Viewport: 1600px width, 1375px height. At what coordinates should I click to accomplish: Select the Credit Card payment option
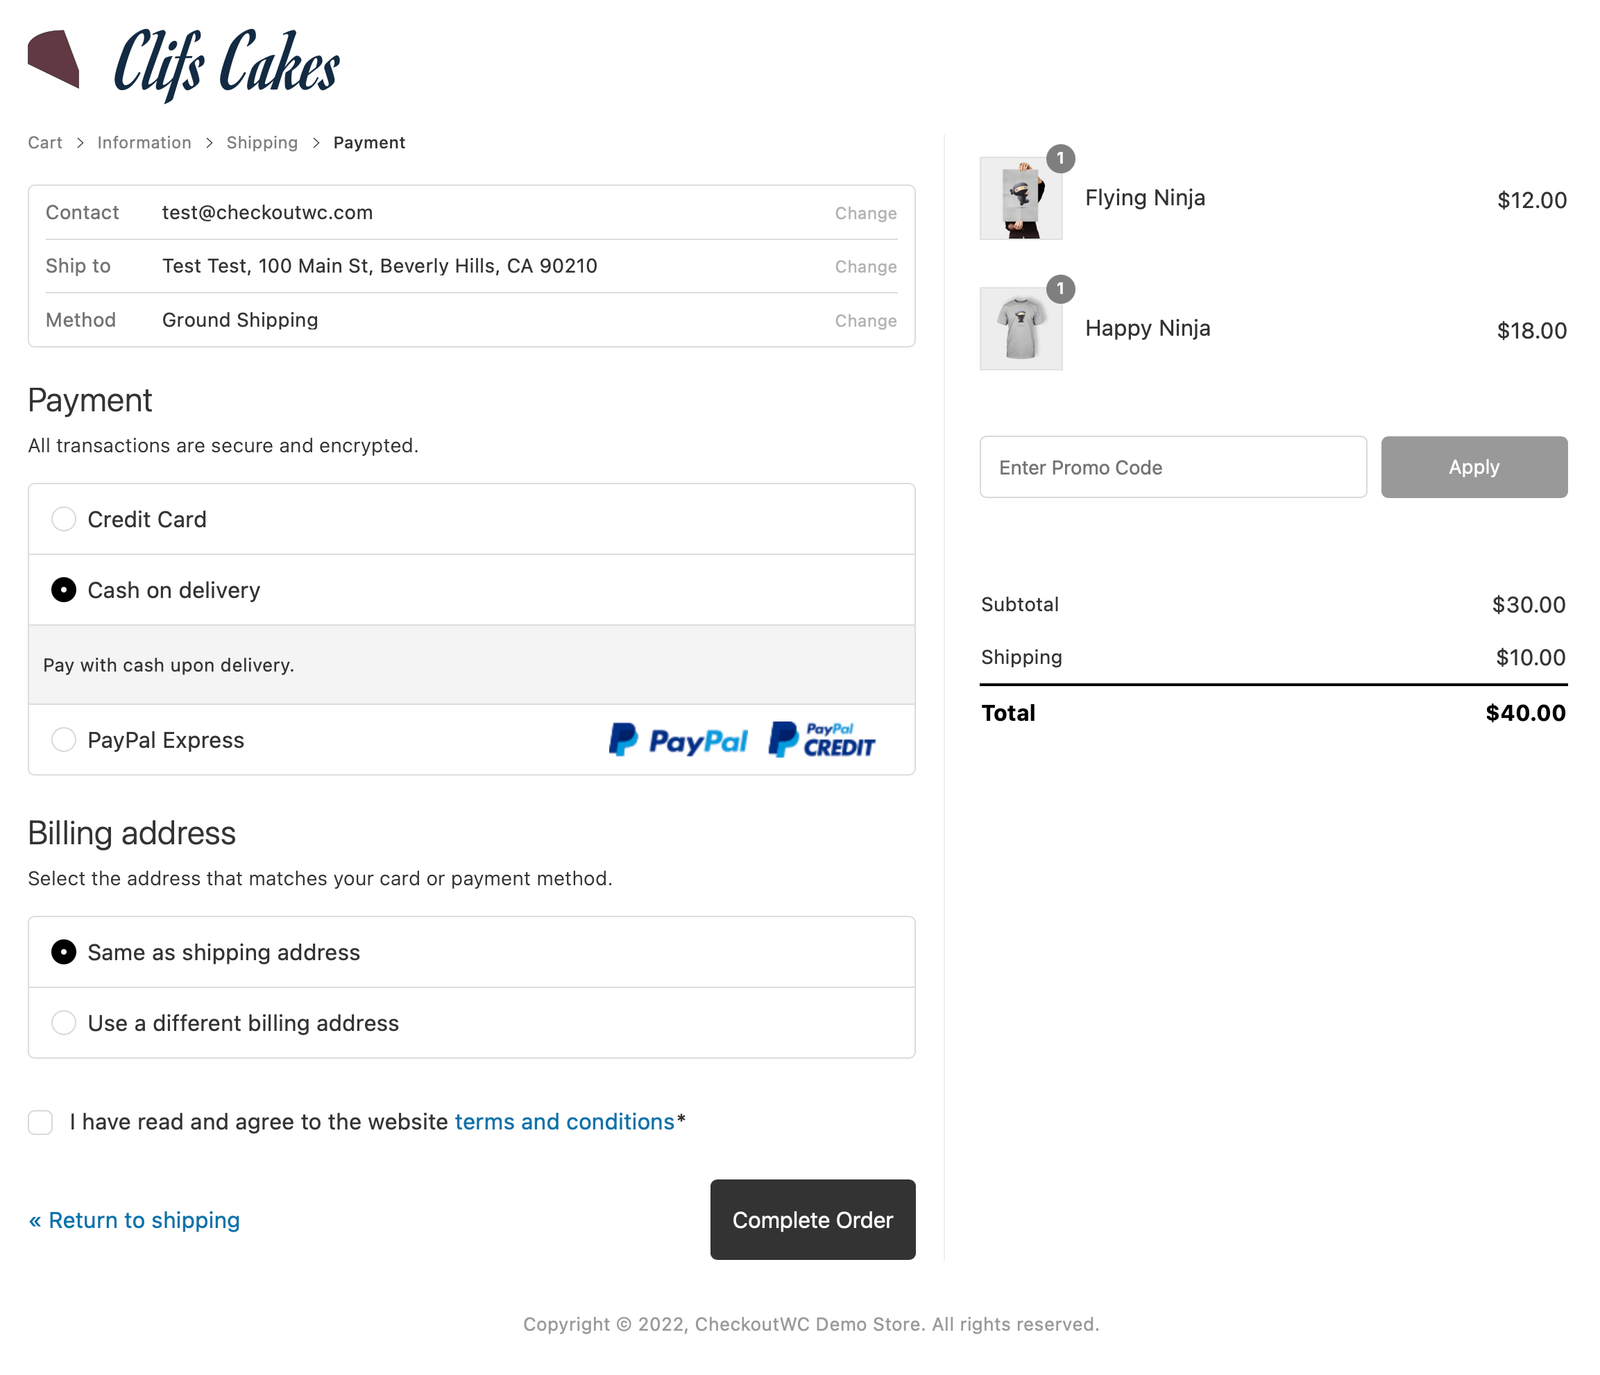click(64, 519)
